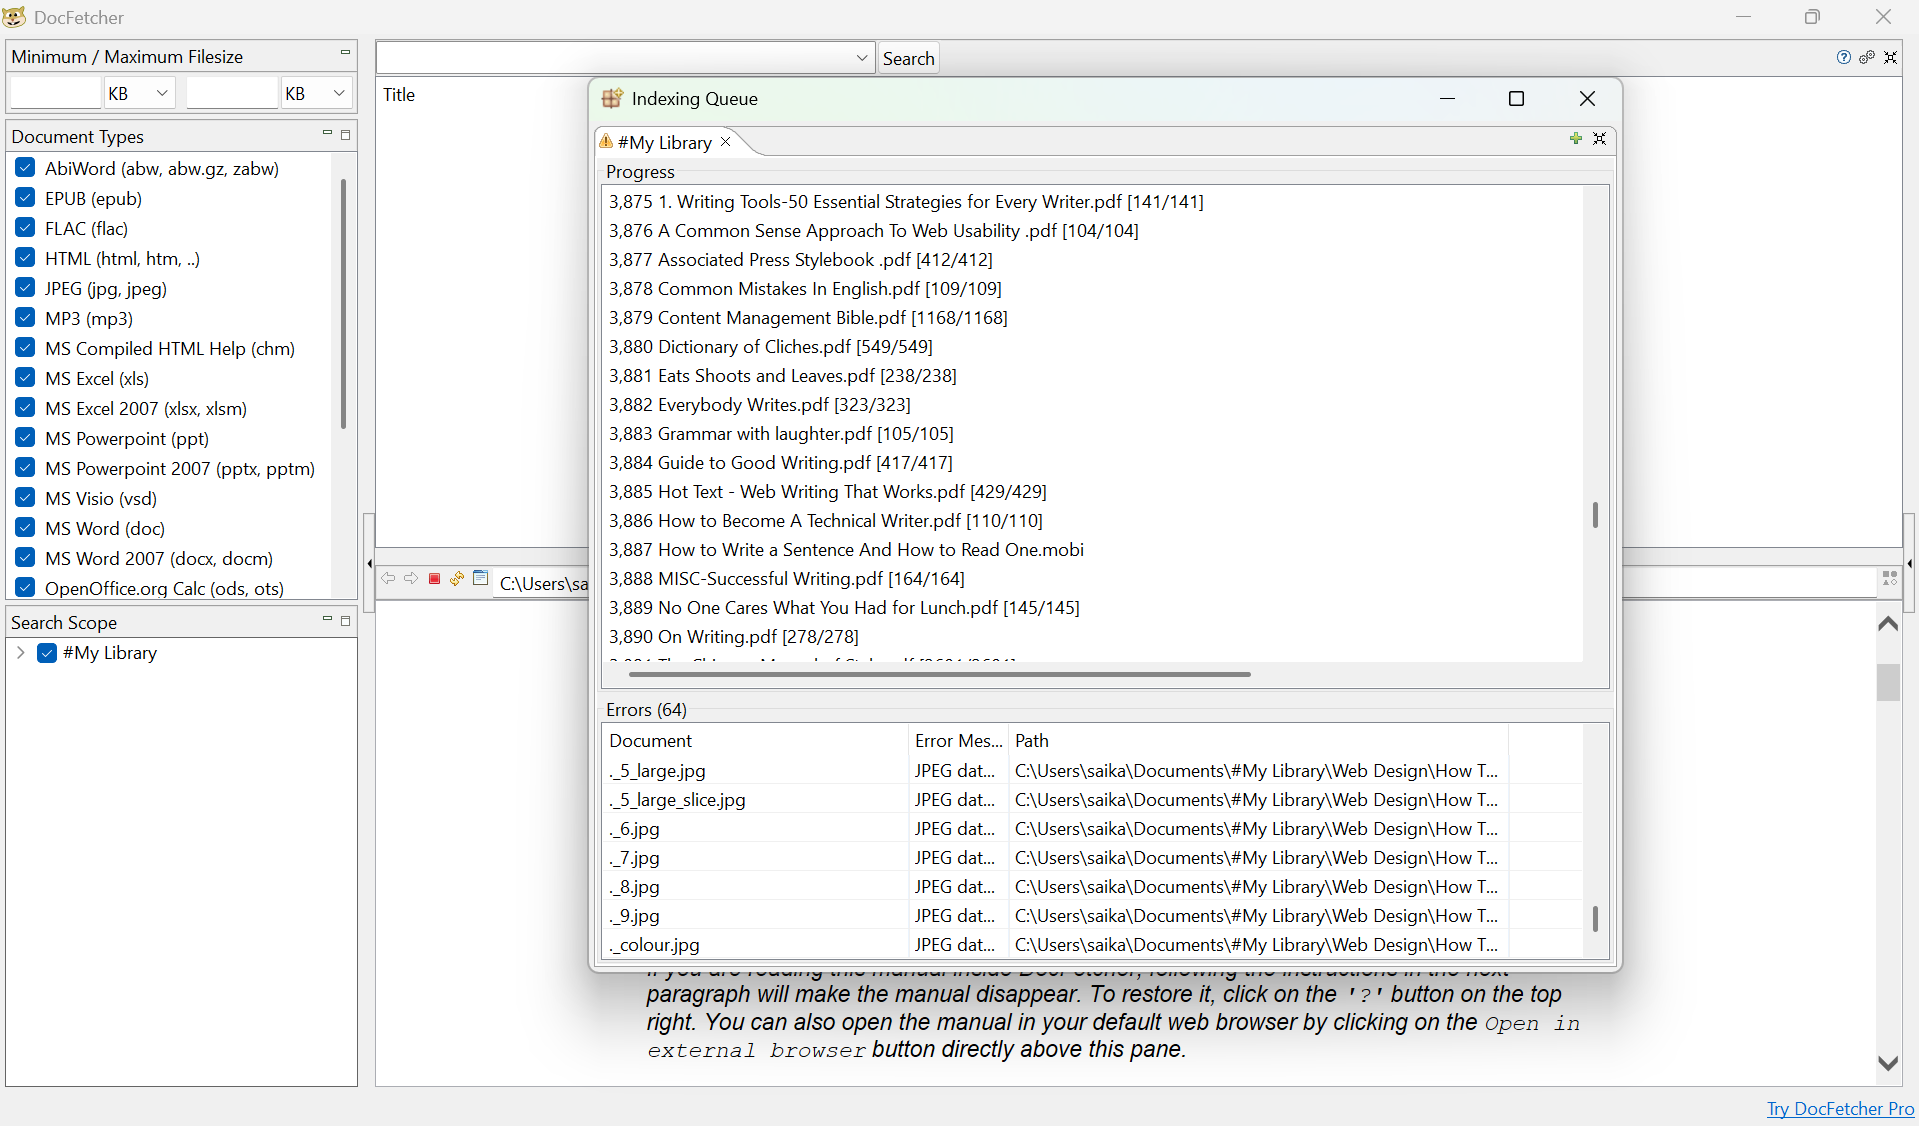Click the Document Types list scrollbar

coord(343,303)
